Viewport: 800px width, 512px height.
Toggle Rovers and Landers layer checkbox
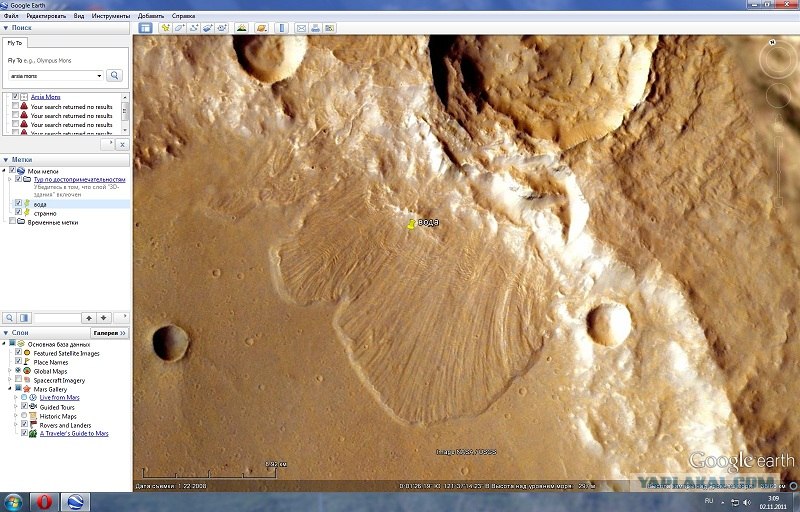24,424
